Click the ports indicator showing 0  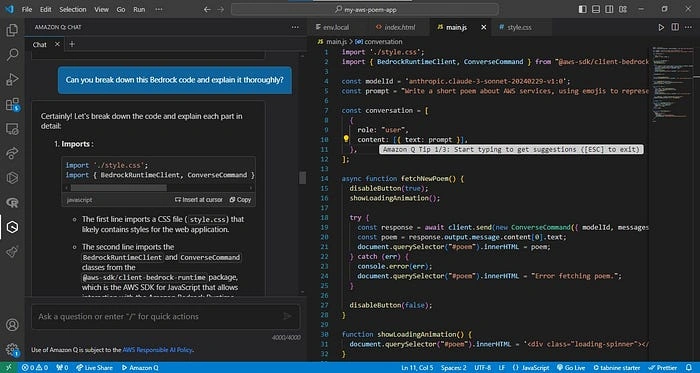(x=62, y=368)
